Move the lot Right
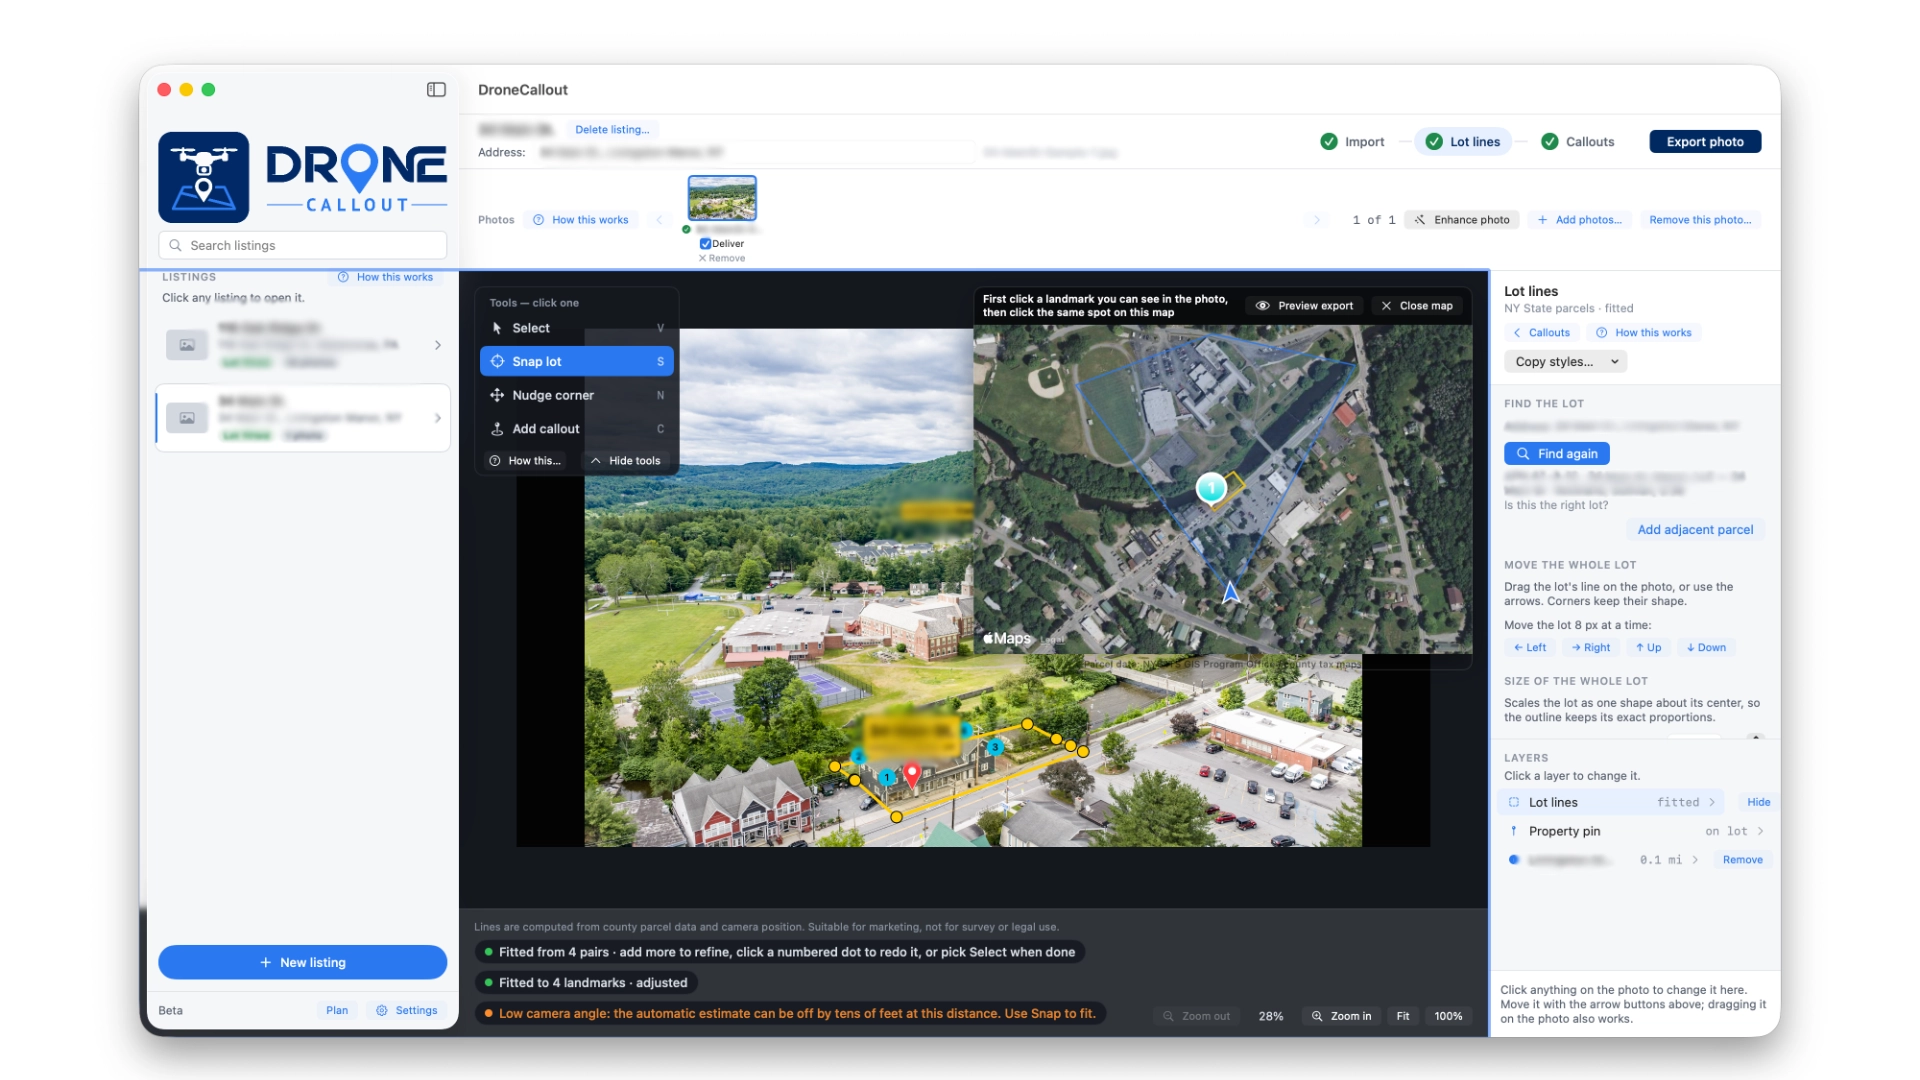Screen dimensions: 1920x1080 1591,648
